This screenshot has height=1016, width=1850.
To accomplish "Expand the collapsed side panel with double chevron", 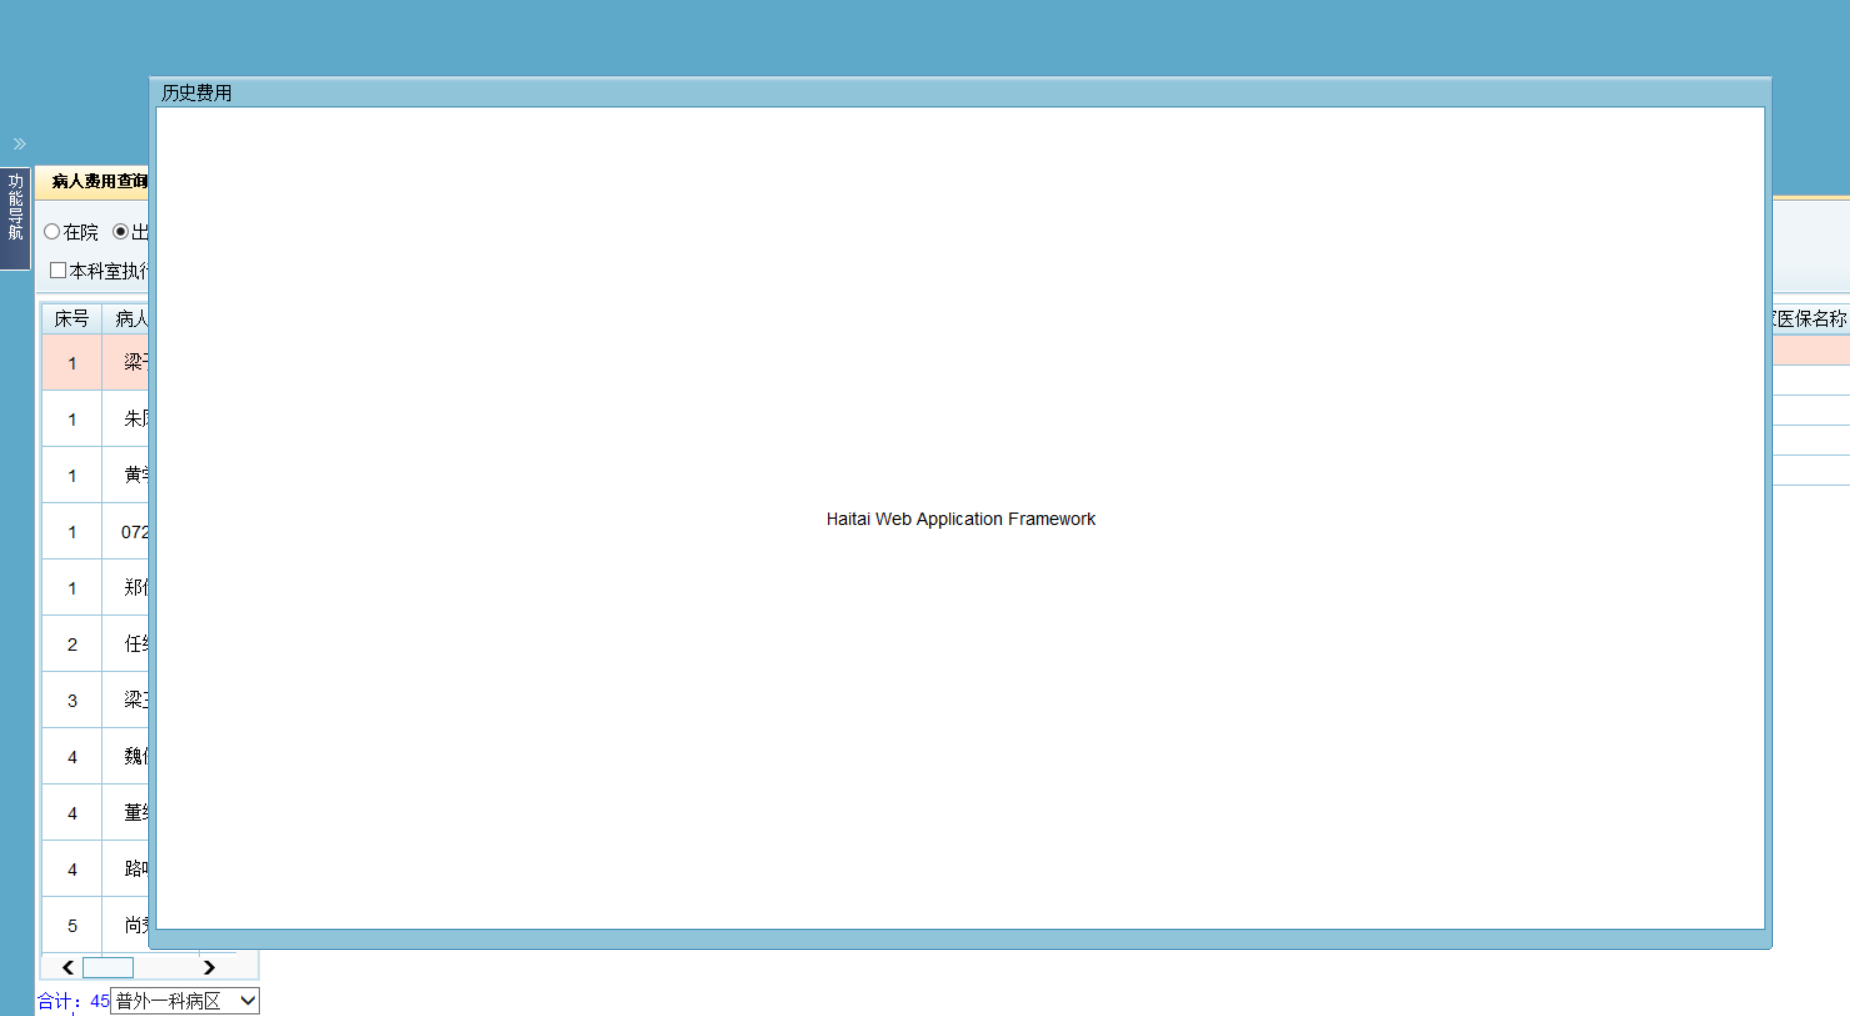I will tap(19, 144).
